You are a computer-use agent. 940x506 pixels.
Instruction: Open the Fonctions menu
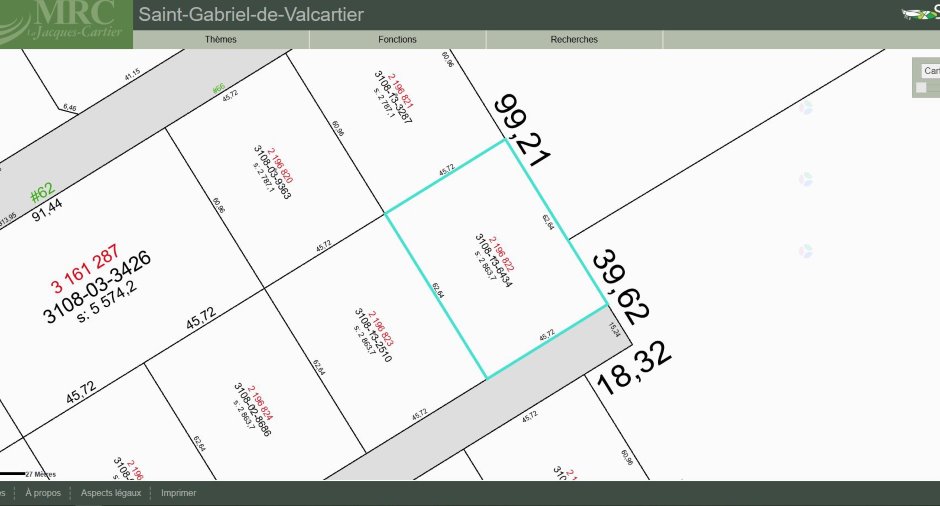click(397, 40)
